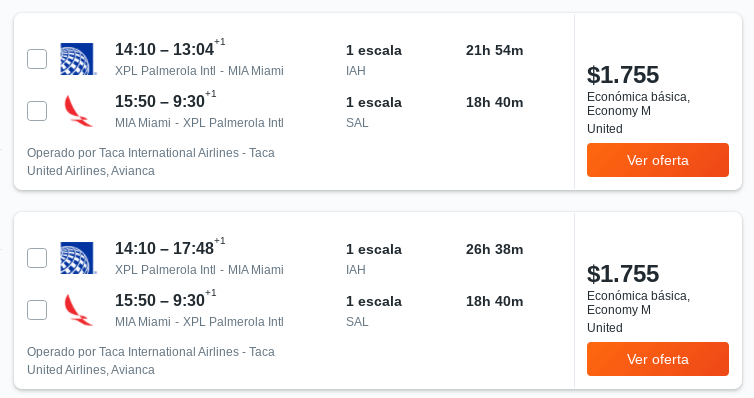
Task: Click Económica básica, Economy M in second card
Action: pyautogui.click(x=638, y=303)
